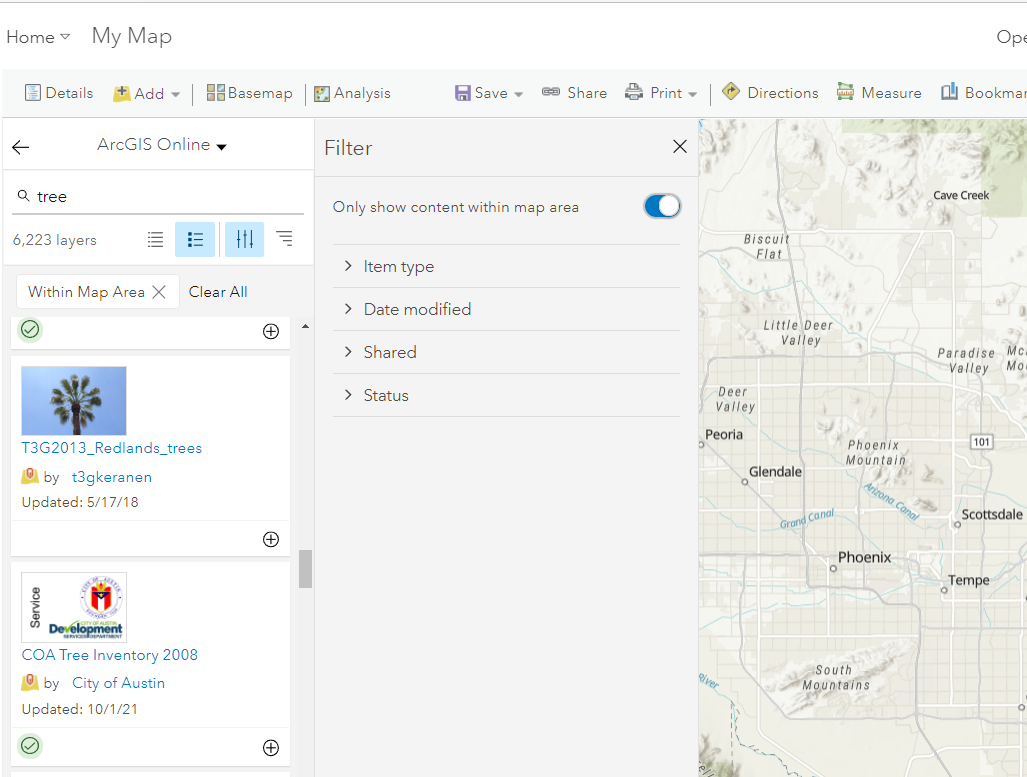Expand the Status filter section
This screenshot has height=777, width=1027.
[506, 396]
